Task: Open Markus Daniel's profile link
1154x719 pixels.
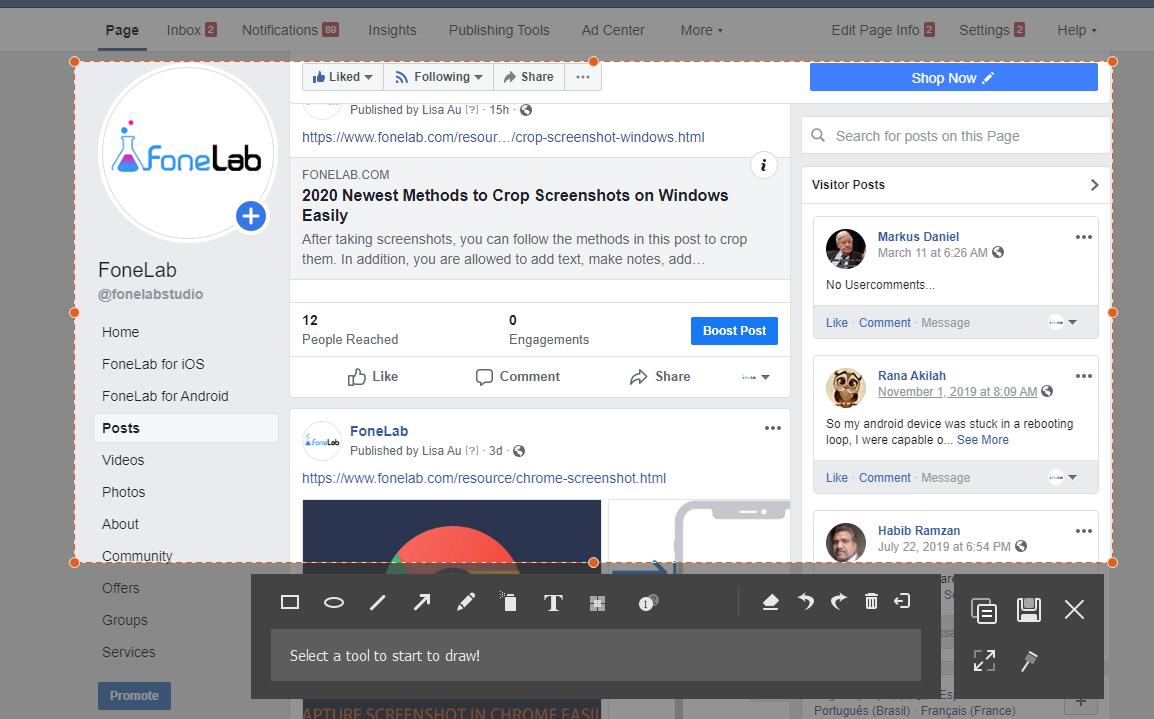Action: [918, 236]
